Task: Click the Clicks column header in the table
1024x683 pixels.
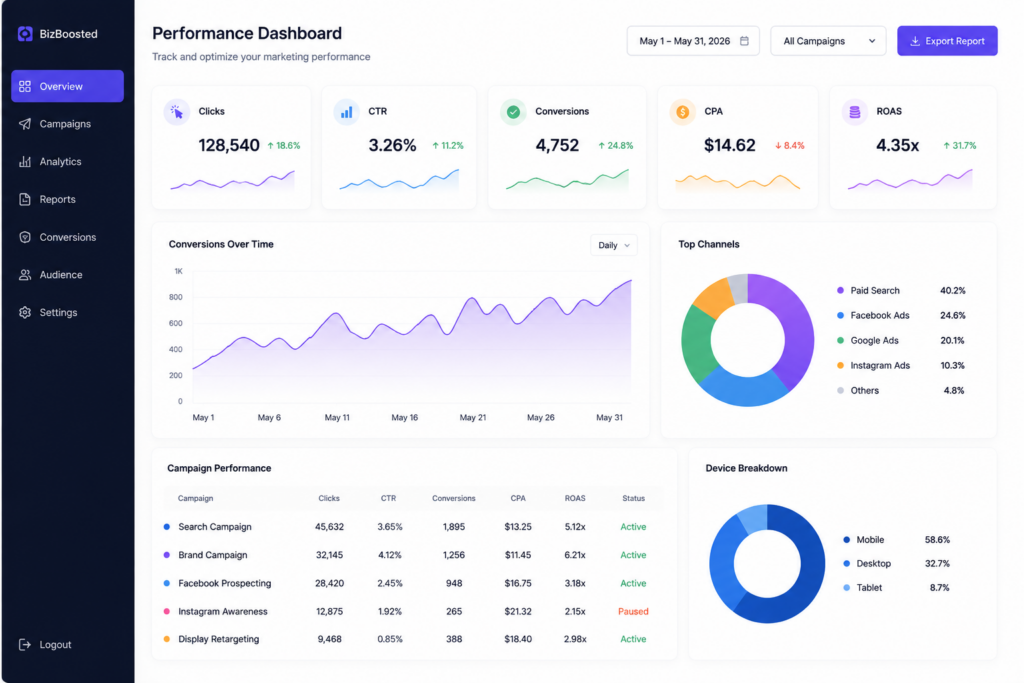Action: 329,498
